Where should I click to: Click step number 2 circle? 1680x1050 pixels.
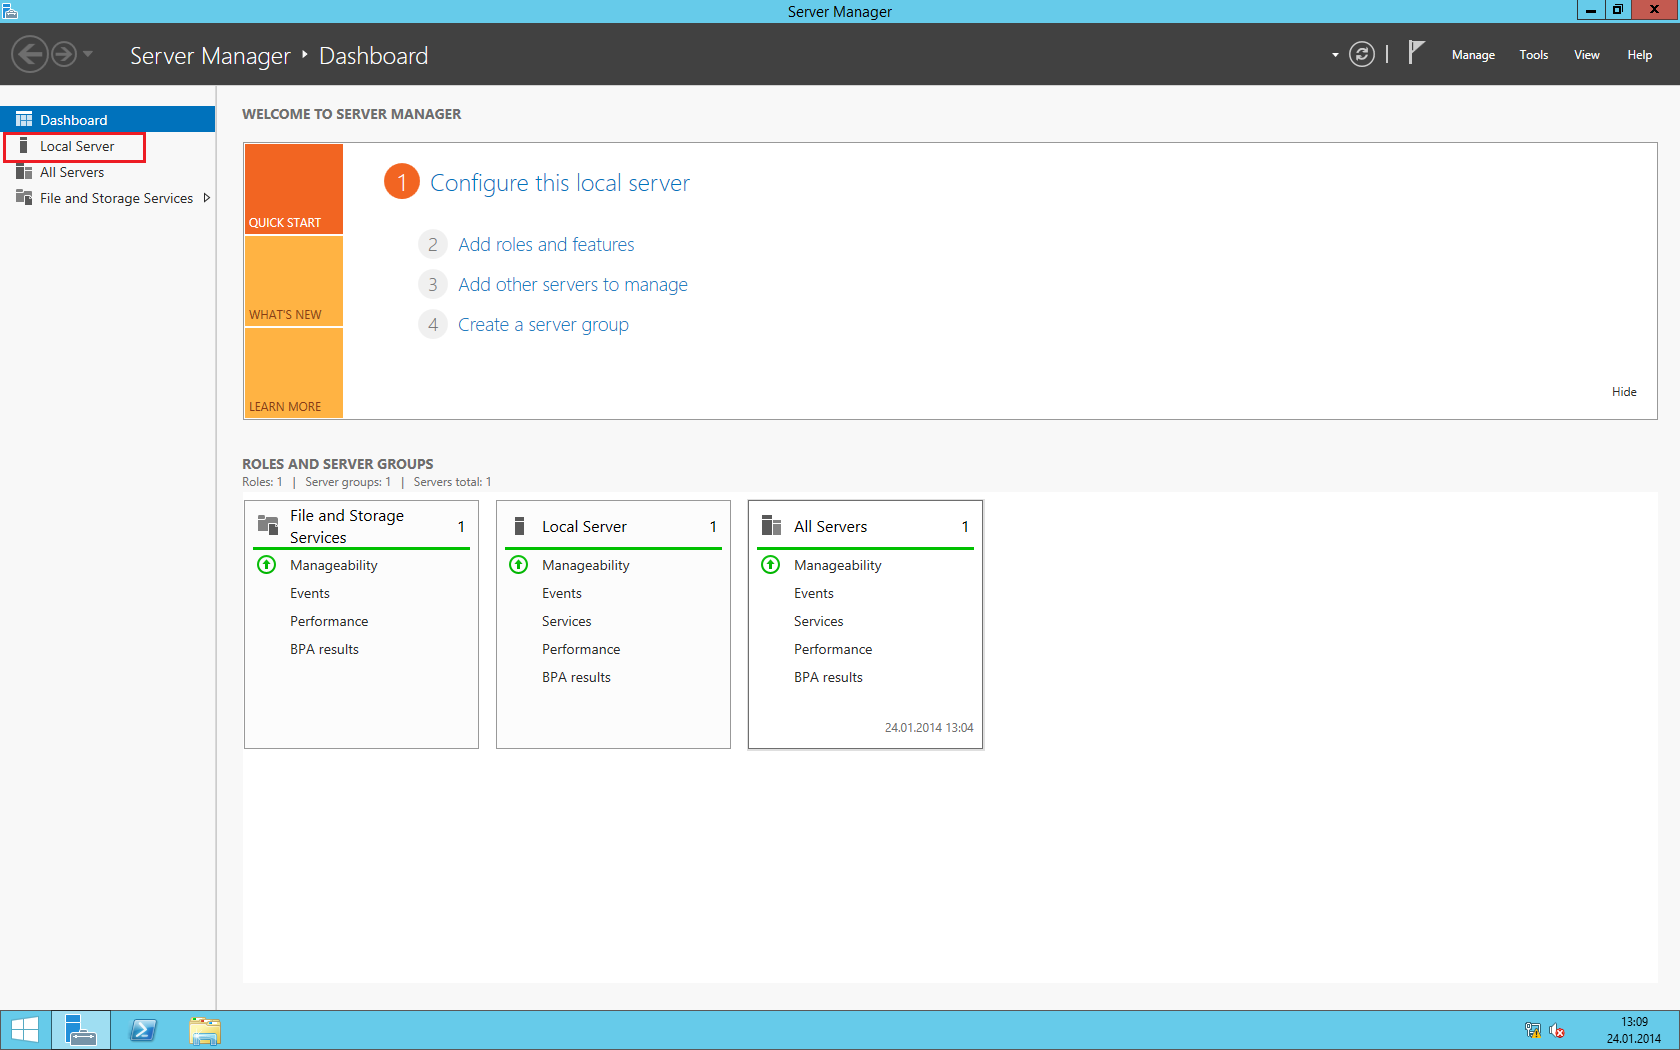pos(432,245)
